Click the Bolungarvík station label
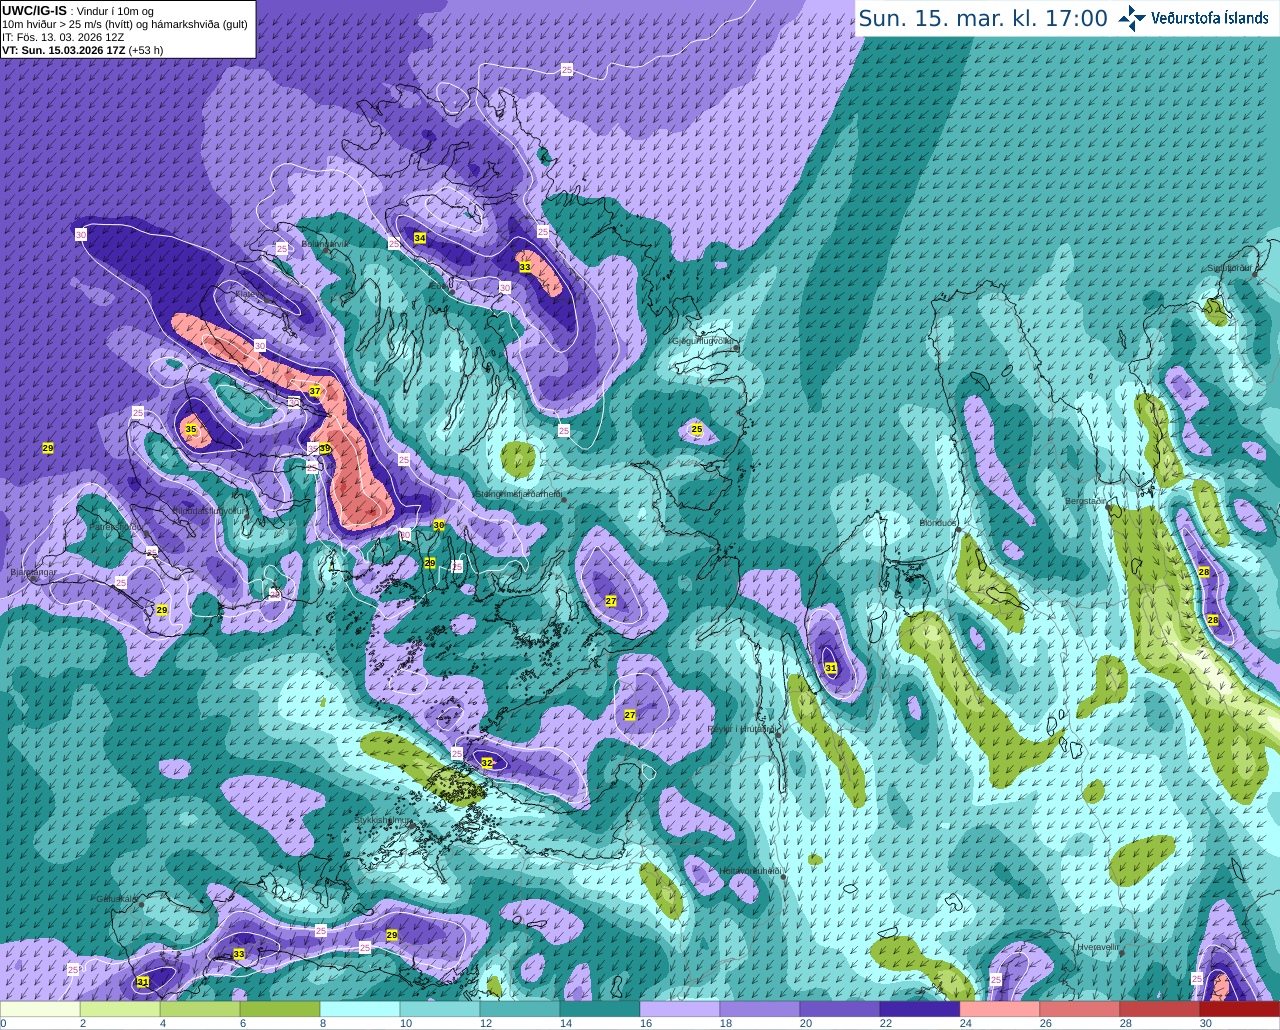This screenshot has width=1280, height=1030. (325, 243)
